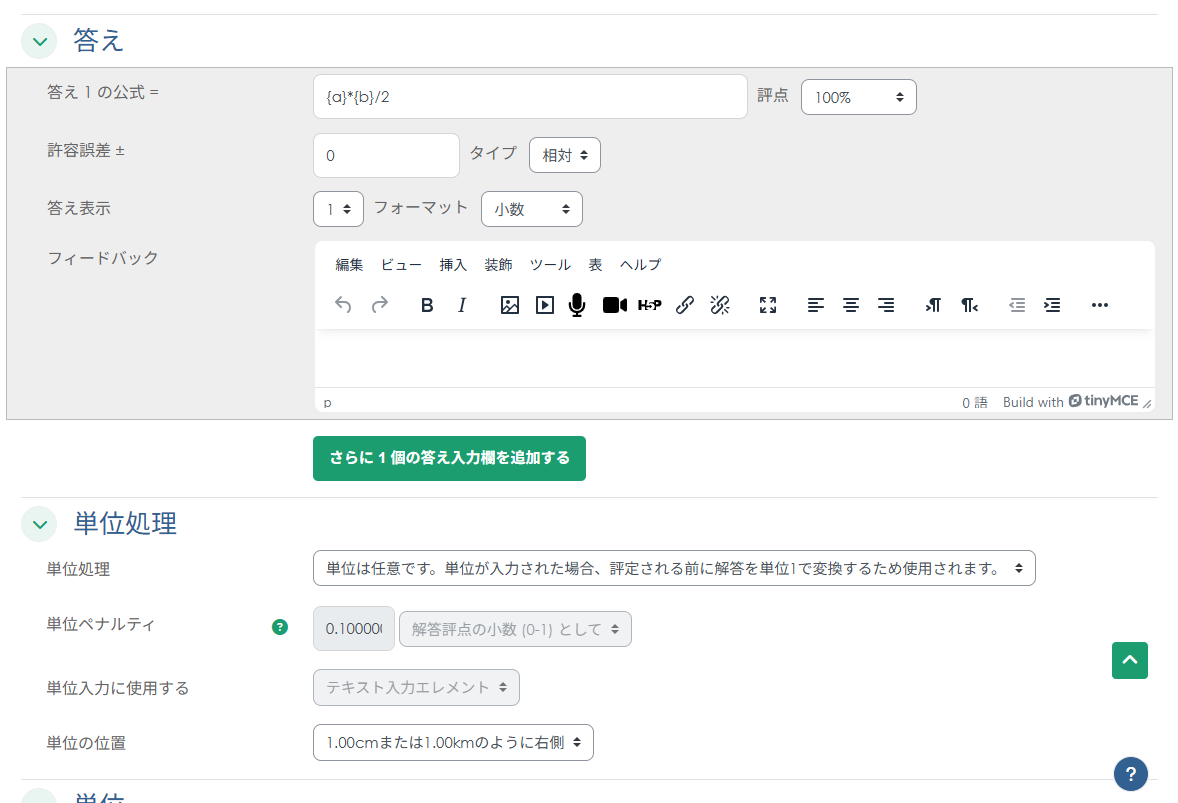Screen dimensions: 1178x803
Task: Click the H5P content icon
Action: coord(649,306)
